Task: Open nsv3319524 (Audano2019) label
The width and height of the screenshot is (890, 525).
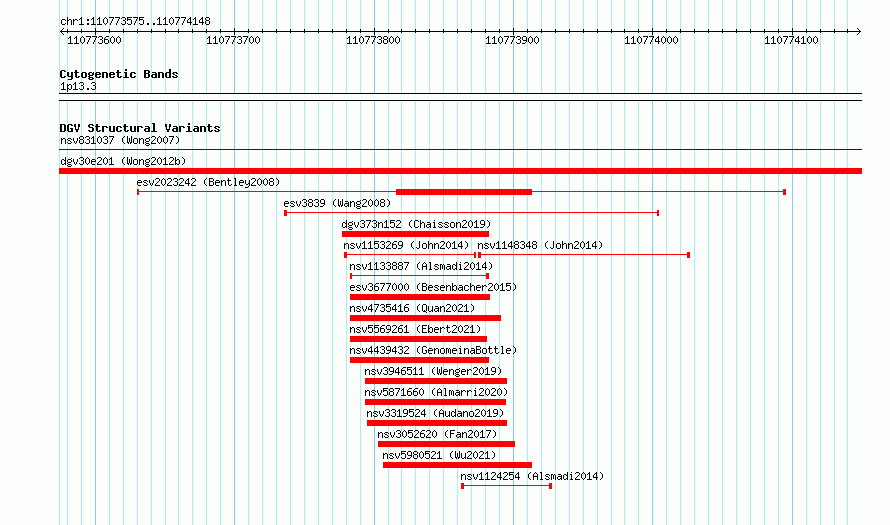Action: coord(435,413)
